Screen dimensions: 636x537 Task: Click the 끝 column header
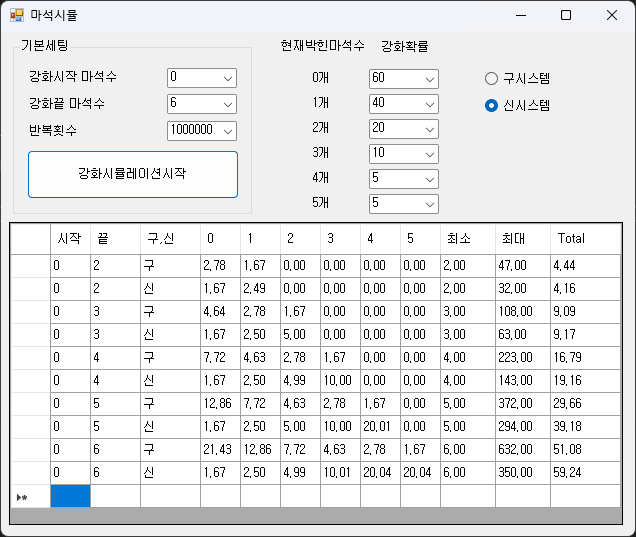click(116, 238)
